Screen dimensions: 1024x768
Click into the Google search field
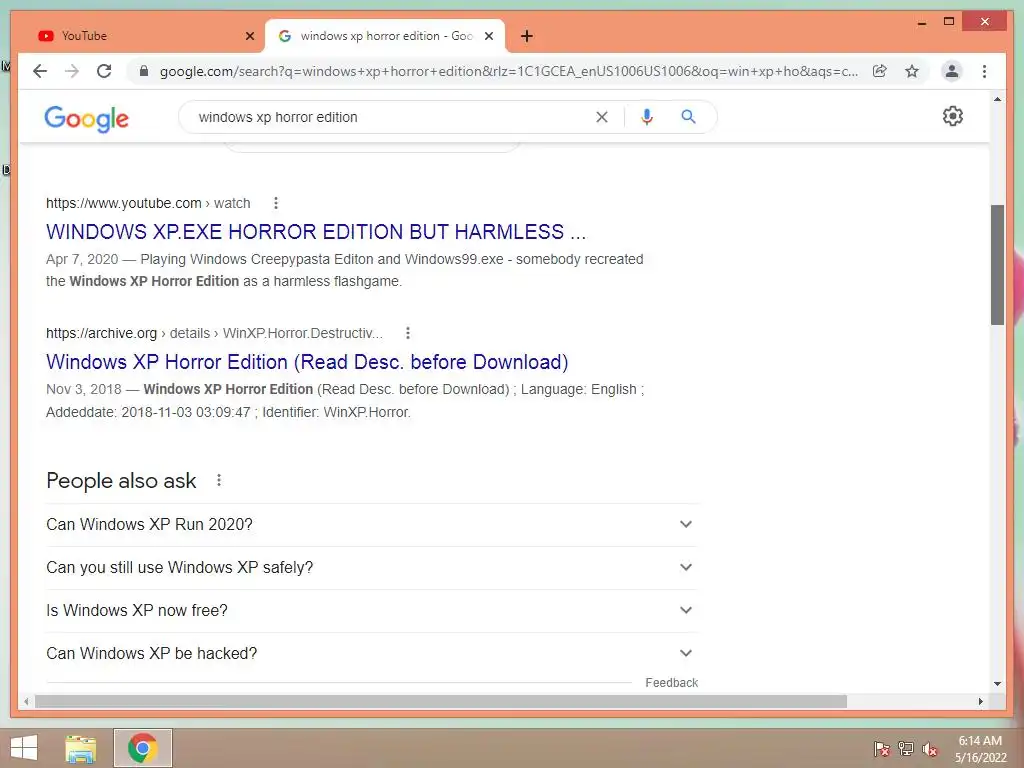click(x=392, y=117)
